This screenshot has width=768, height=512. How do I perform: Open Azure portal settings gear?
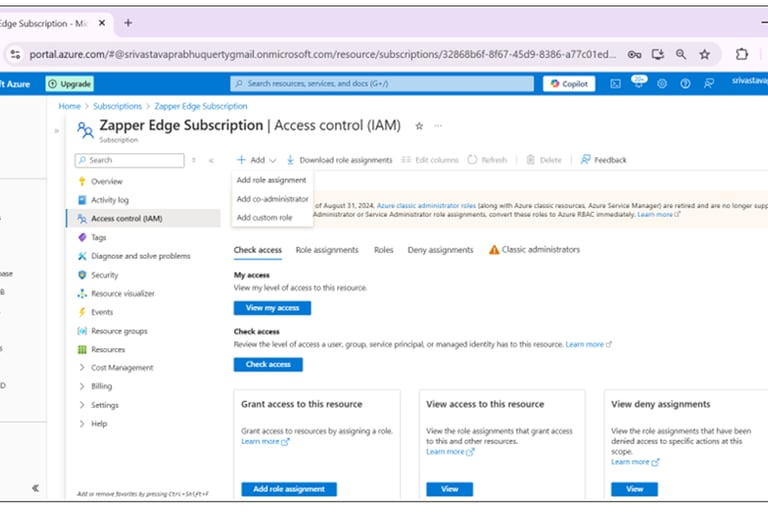click(x=662, y=84)
